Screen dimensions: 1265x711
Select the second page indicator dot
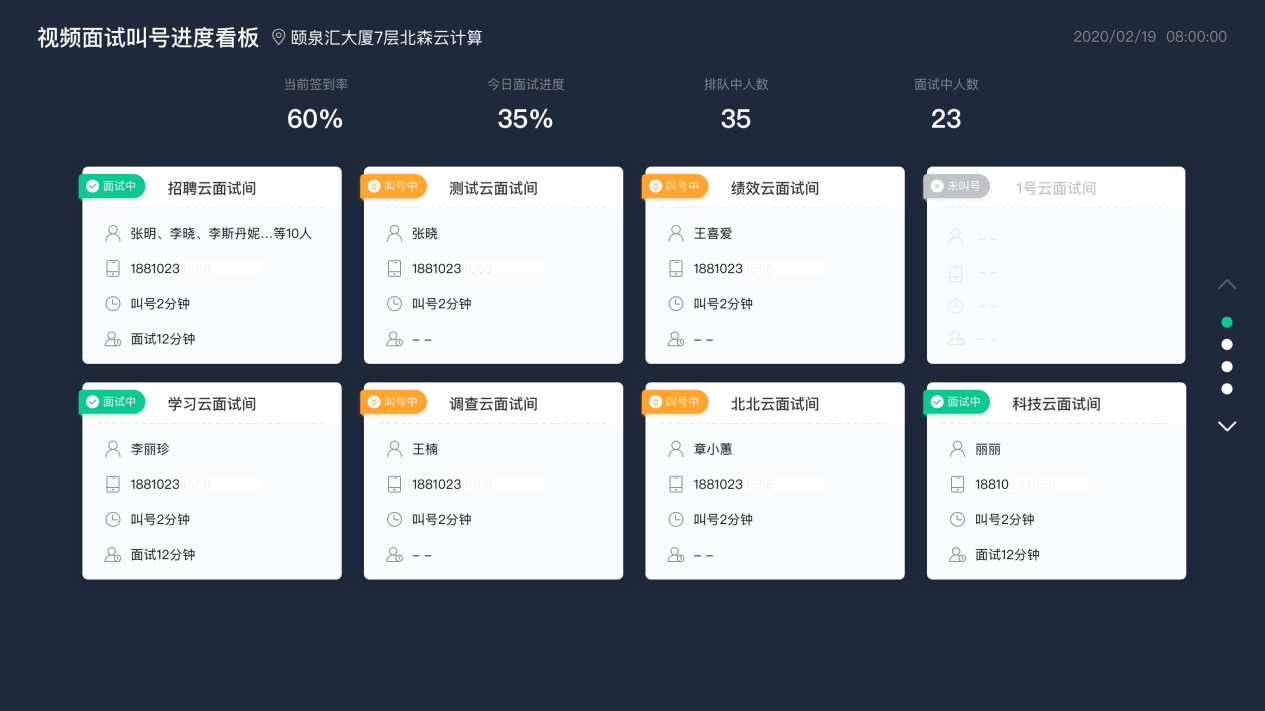click(1227, 344)
